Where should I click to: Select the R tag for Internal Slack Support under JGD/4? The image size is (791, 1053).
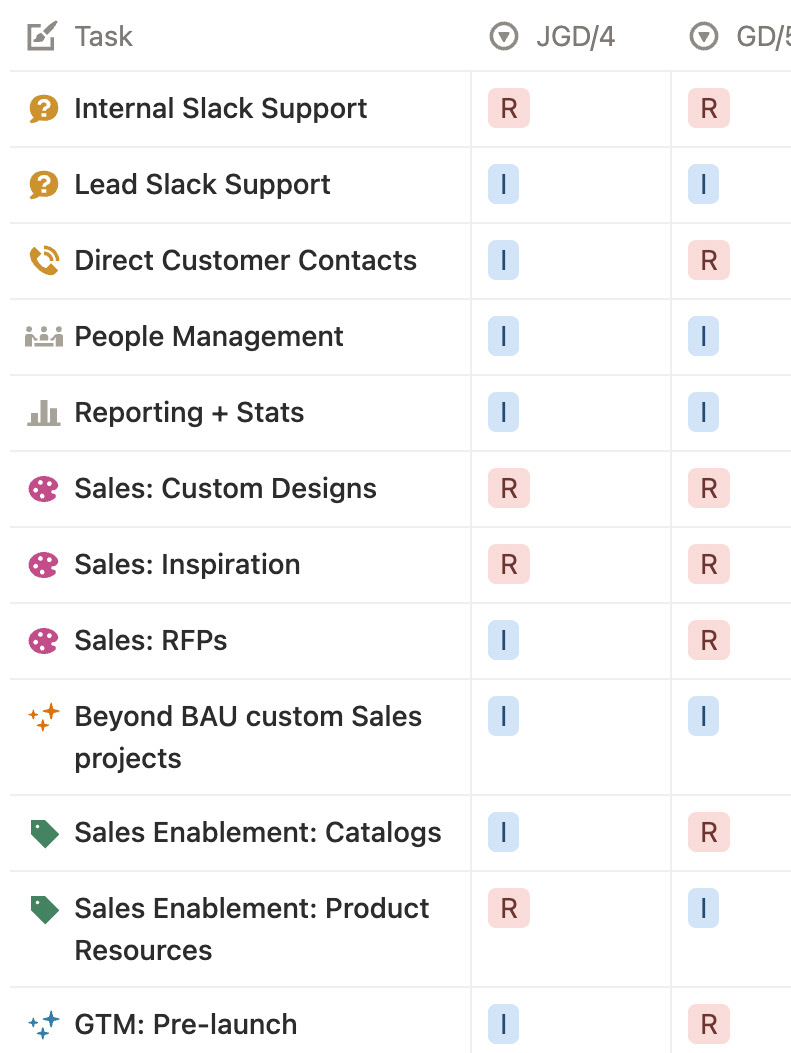click(x=509, y=108)
